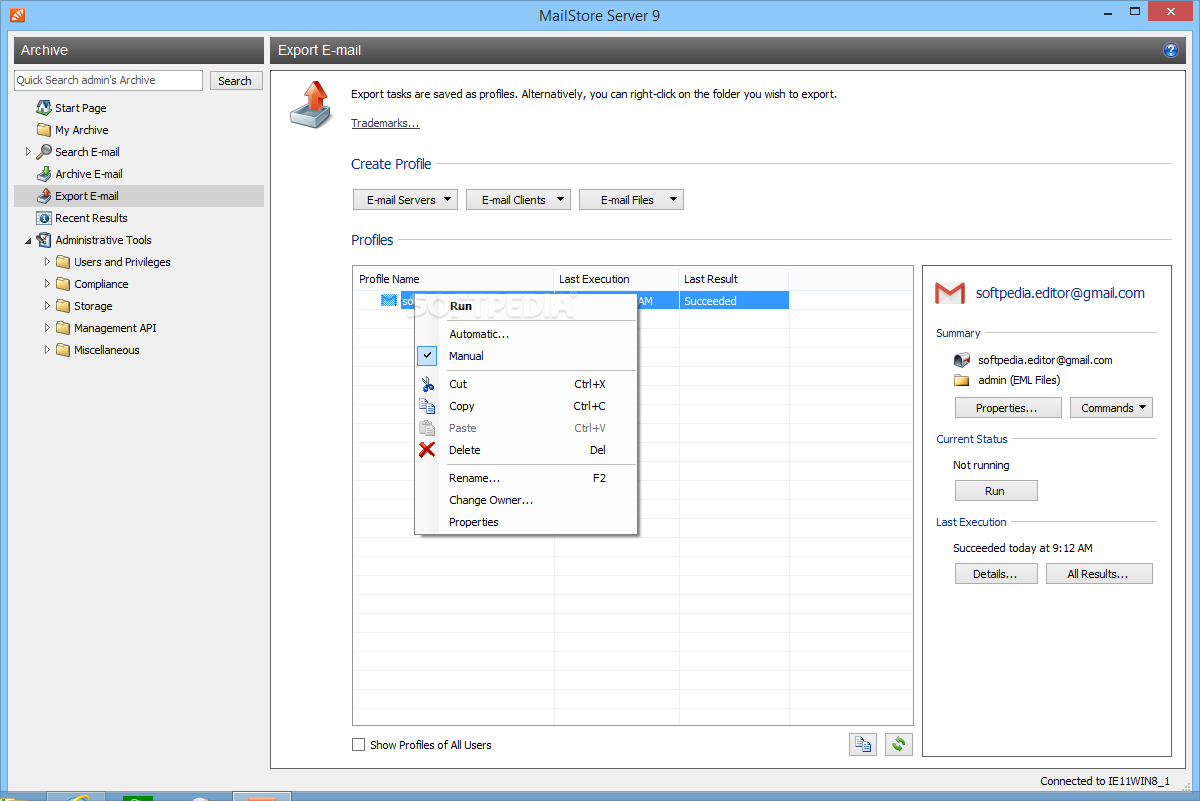Collapse the Administrative Tools tree node
The image size is (1200, 801).
[28, 240]
